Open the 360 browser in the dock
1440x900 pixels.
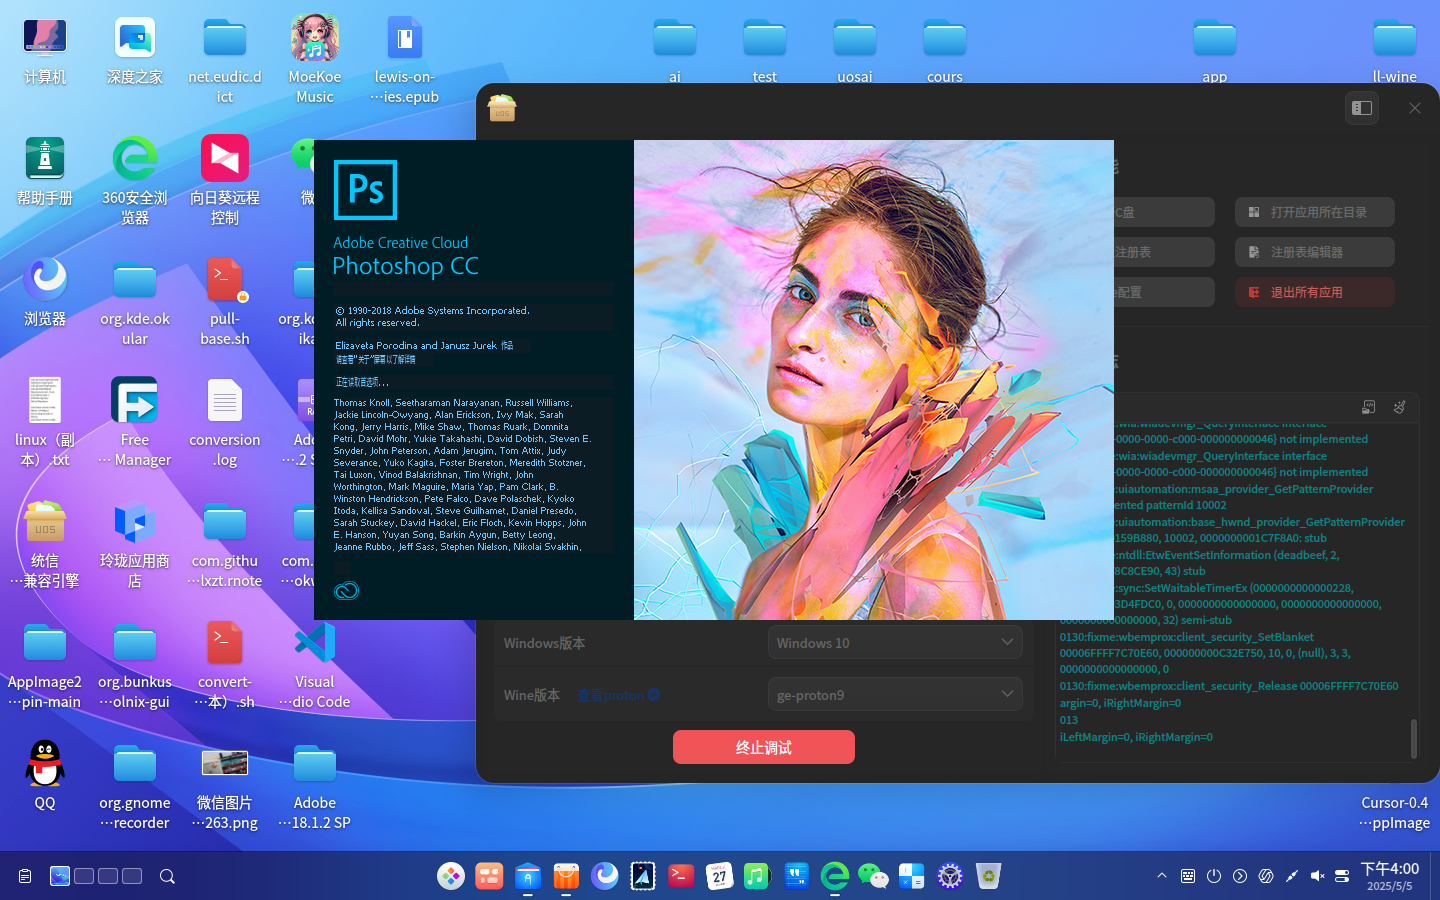coord(835,876)
